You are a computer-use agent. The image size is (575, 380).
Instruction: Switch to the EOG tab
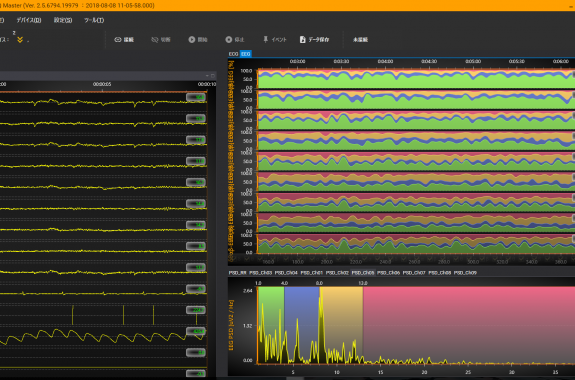(x=234, y=54)
